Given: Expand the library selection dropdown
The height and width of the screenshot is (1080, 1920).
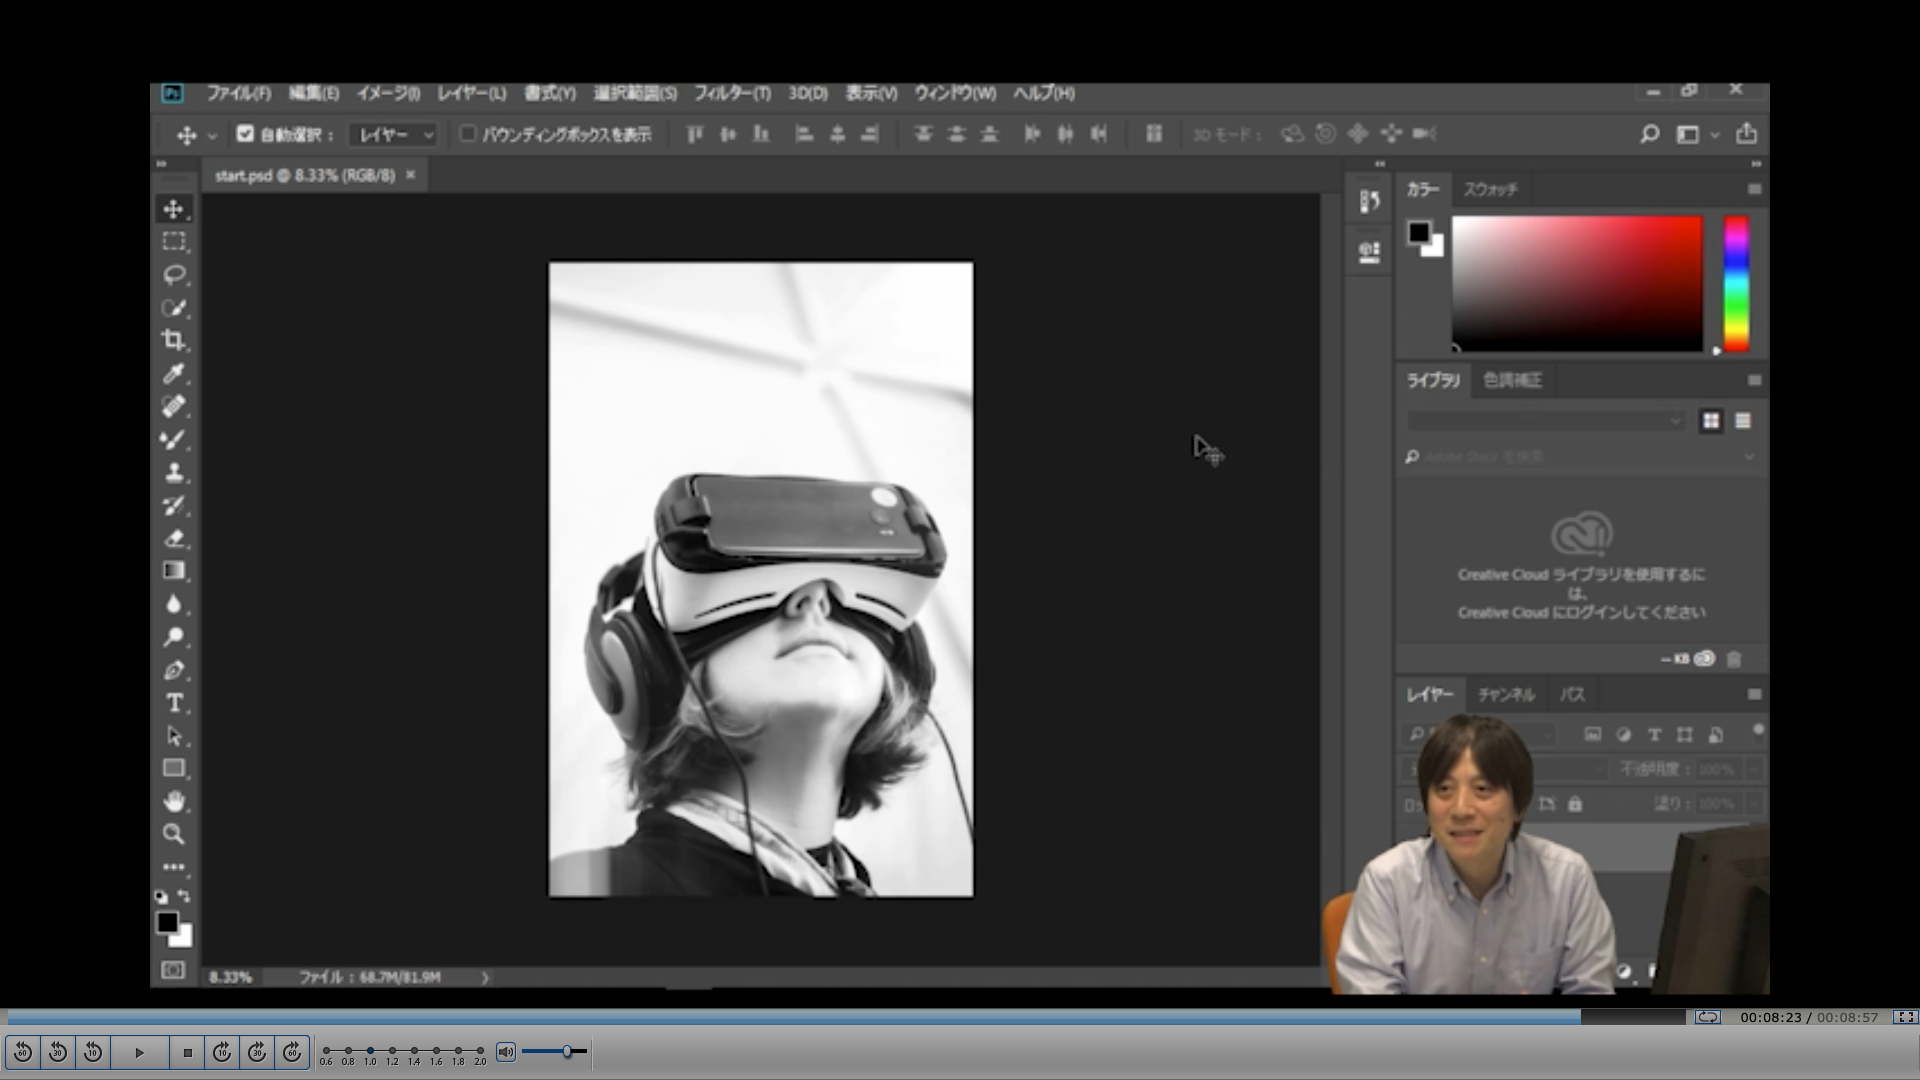Looking at the screenshot, I should click(x=1546, y=421).
